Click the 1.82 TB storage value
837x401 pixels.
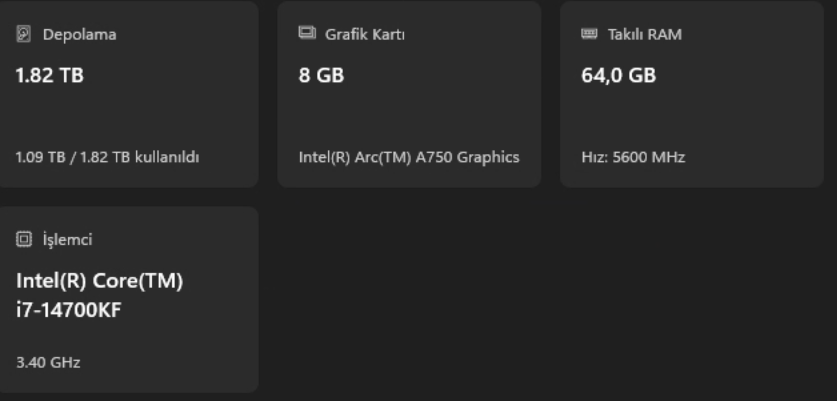[x=50, y=75]
